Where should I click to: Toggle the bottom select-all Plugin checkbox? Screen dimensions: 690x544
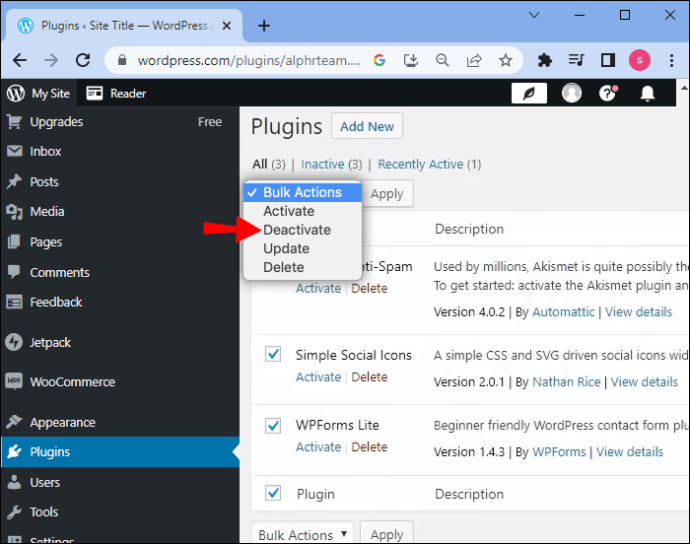tap(273, 493)
